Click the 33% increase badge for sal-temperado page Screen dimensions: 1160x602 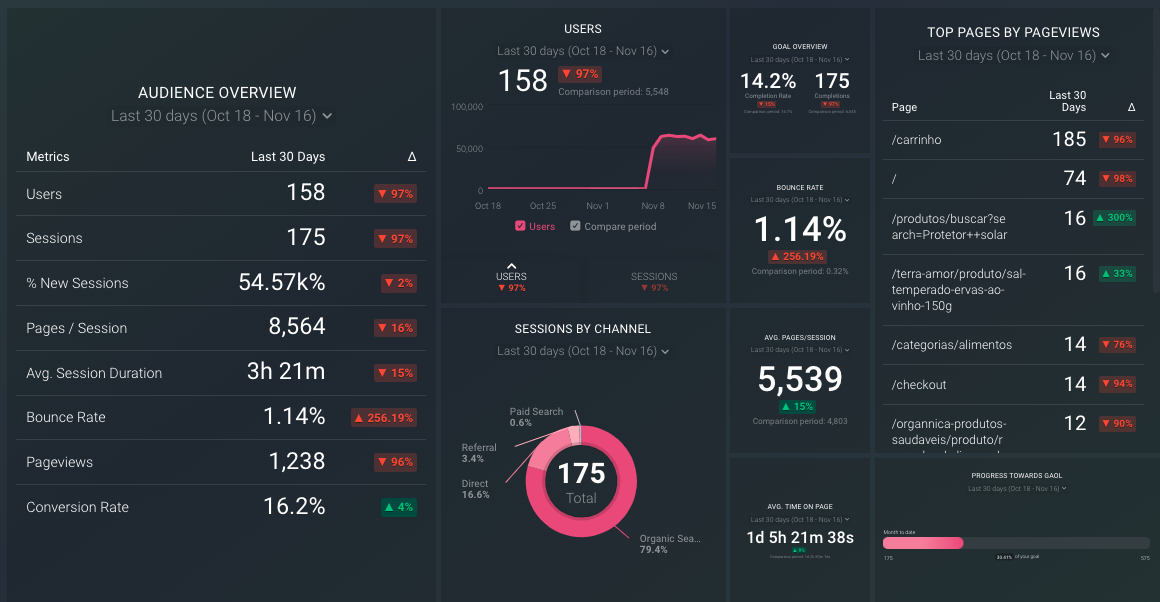(x=1117, y=274)
